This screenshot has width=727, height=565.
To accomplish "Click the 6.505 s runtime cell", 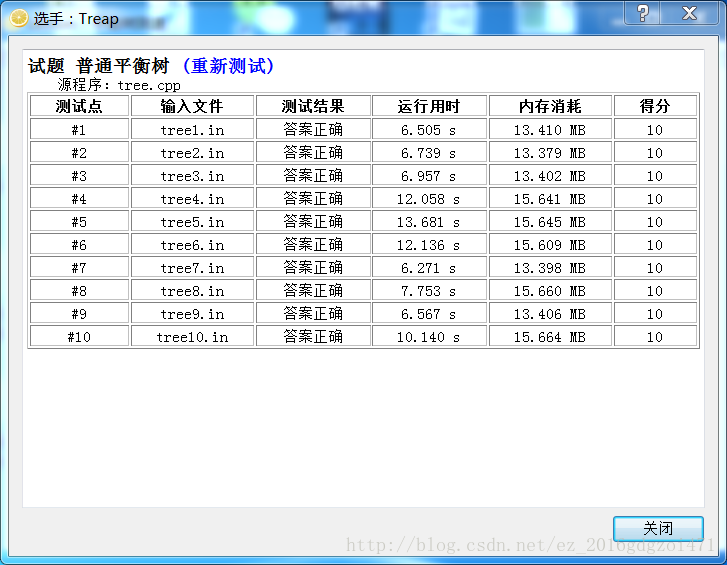I will coord(429,129).
